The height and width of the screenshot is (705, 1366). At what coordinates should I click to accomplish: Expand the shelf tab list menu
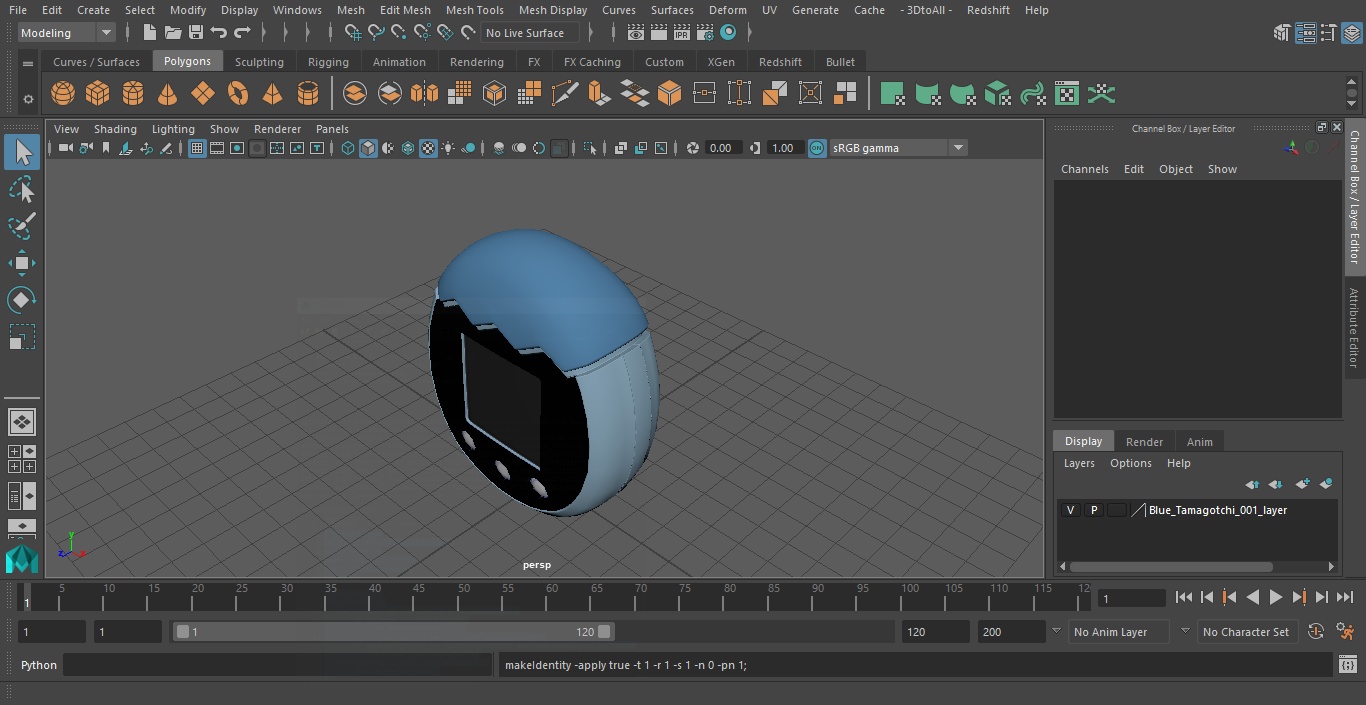point(28,62)
